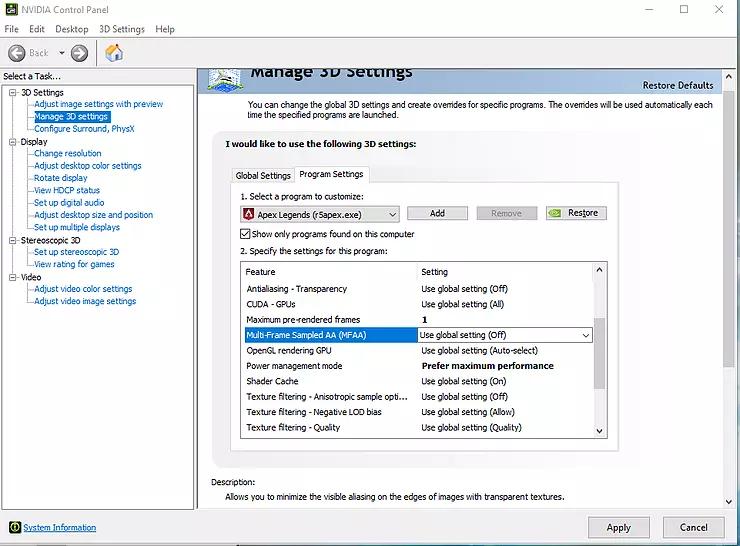
Task: Switch to the Global Settings tab
Action: pos(263,176)
